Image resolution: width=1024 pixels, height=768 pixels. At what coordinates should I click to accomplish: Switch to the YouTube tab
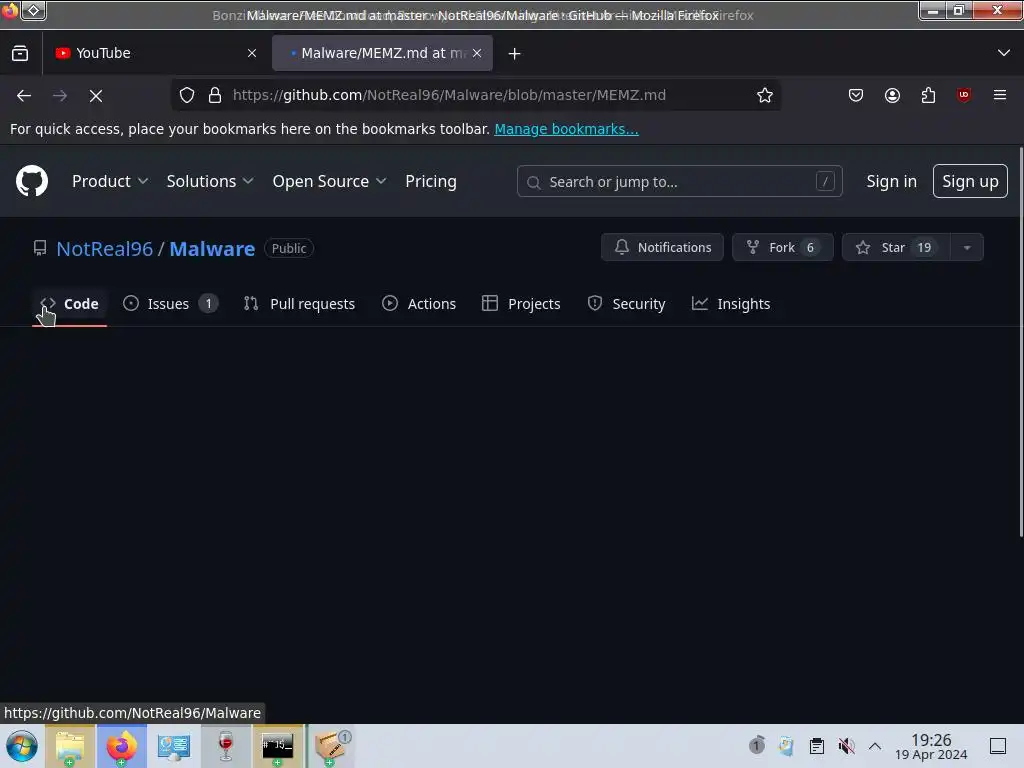click(x=155, y=53)
